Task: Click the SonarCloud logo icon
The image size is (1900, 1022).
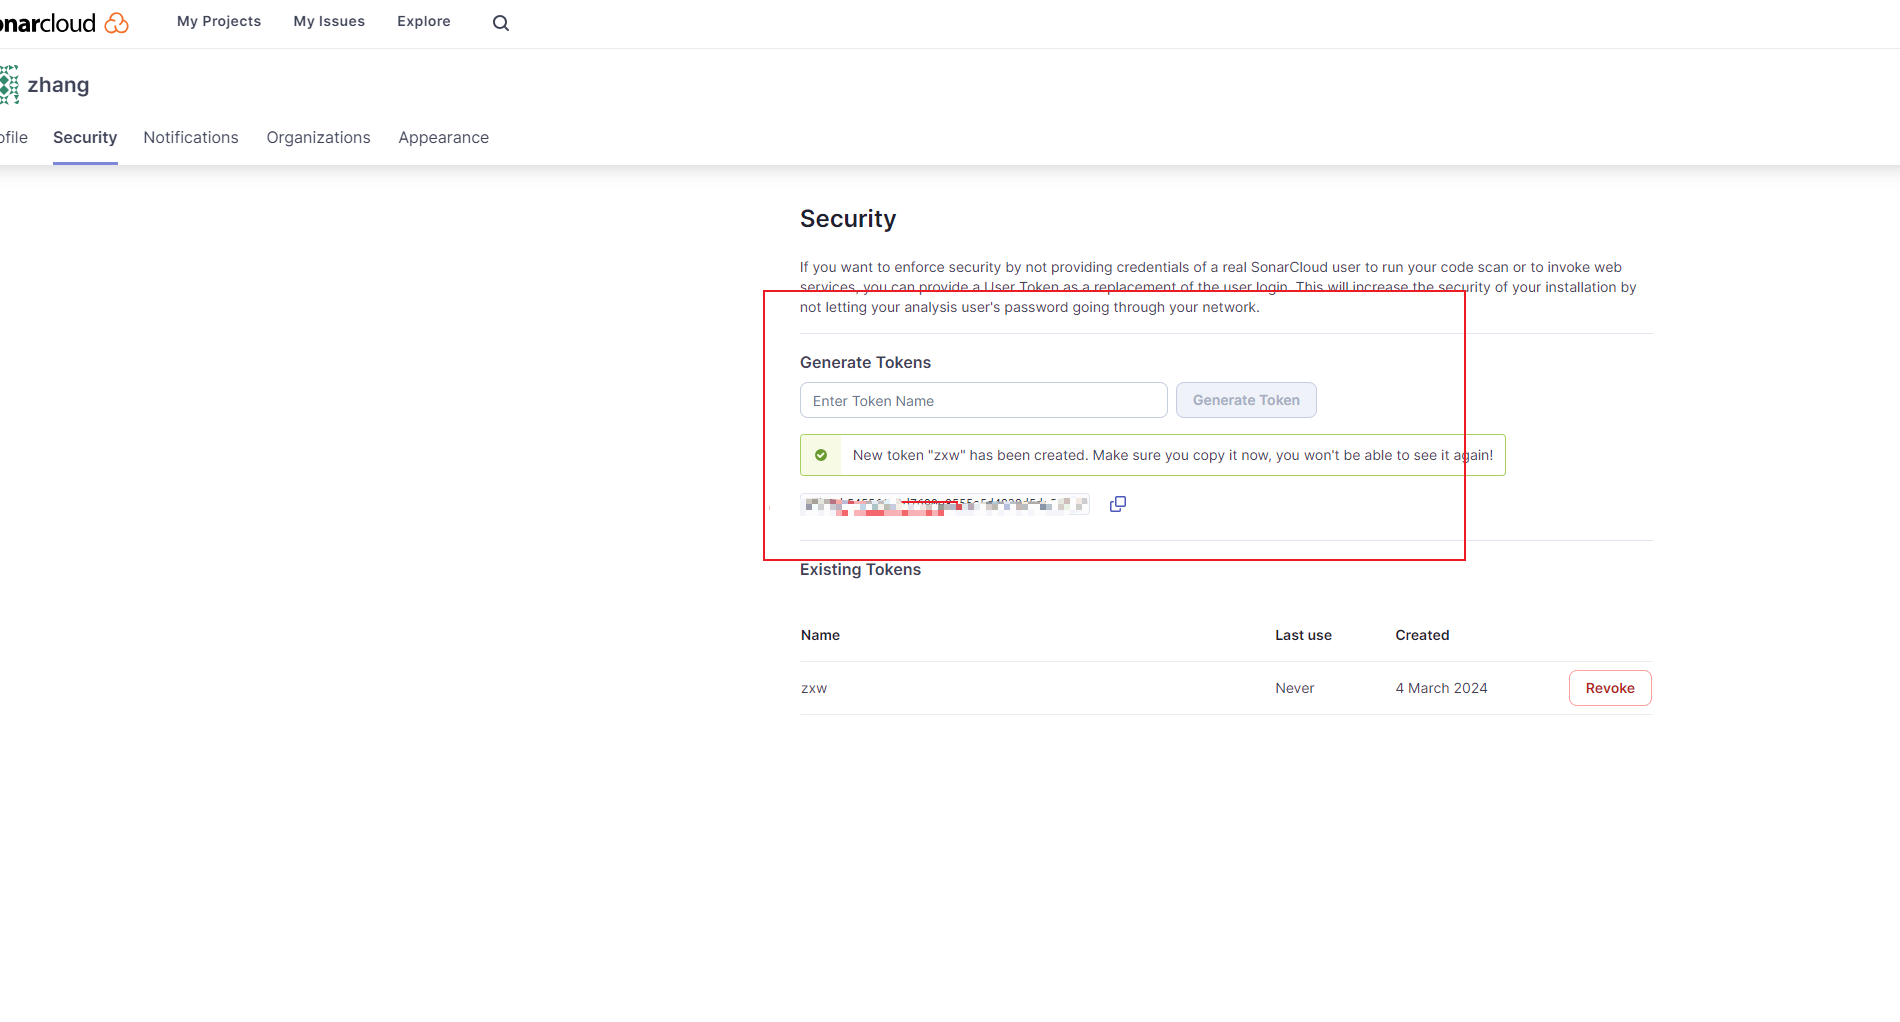Action: (116, 23)
